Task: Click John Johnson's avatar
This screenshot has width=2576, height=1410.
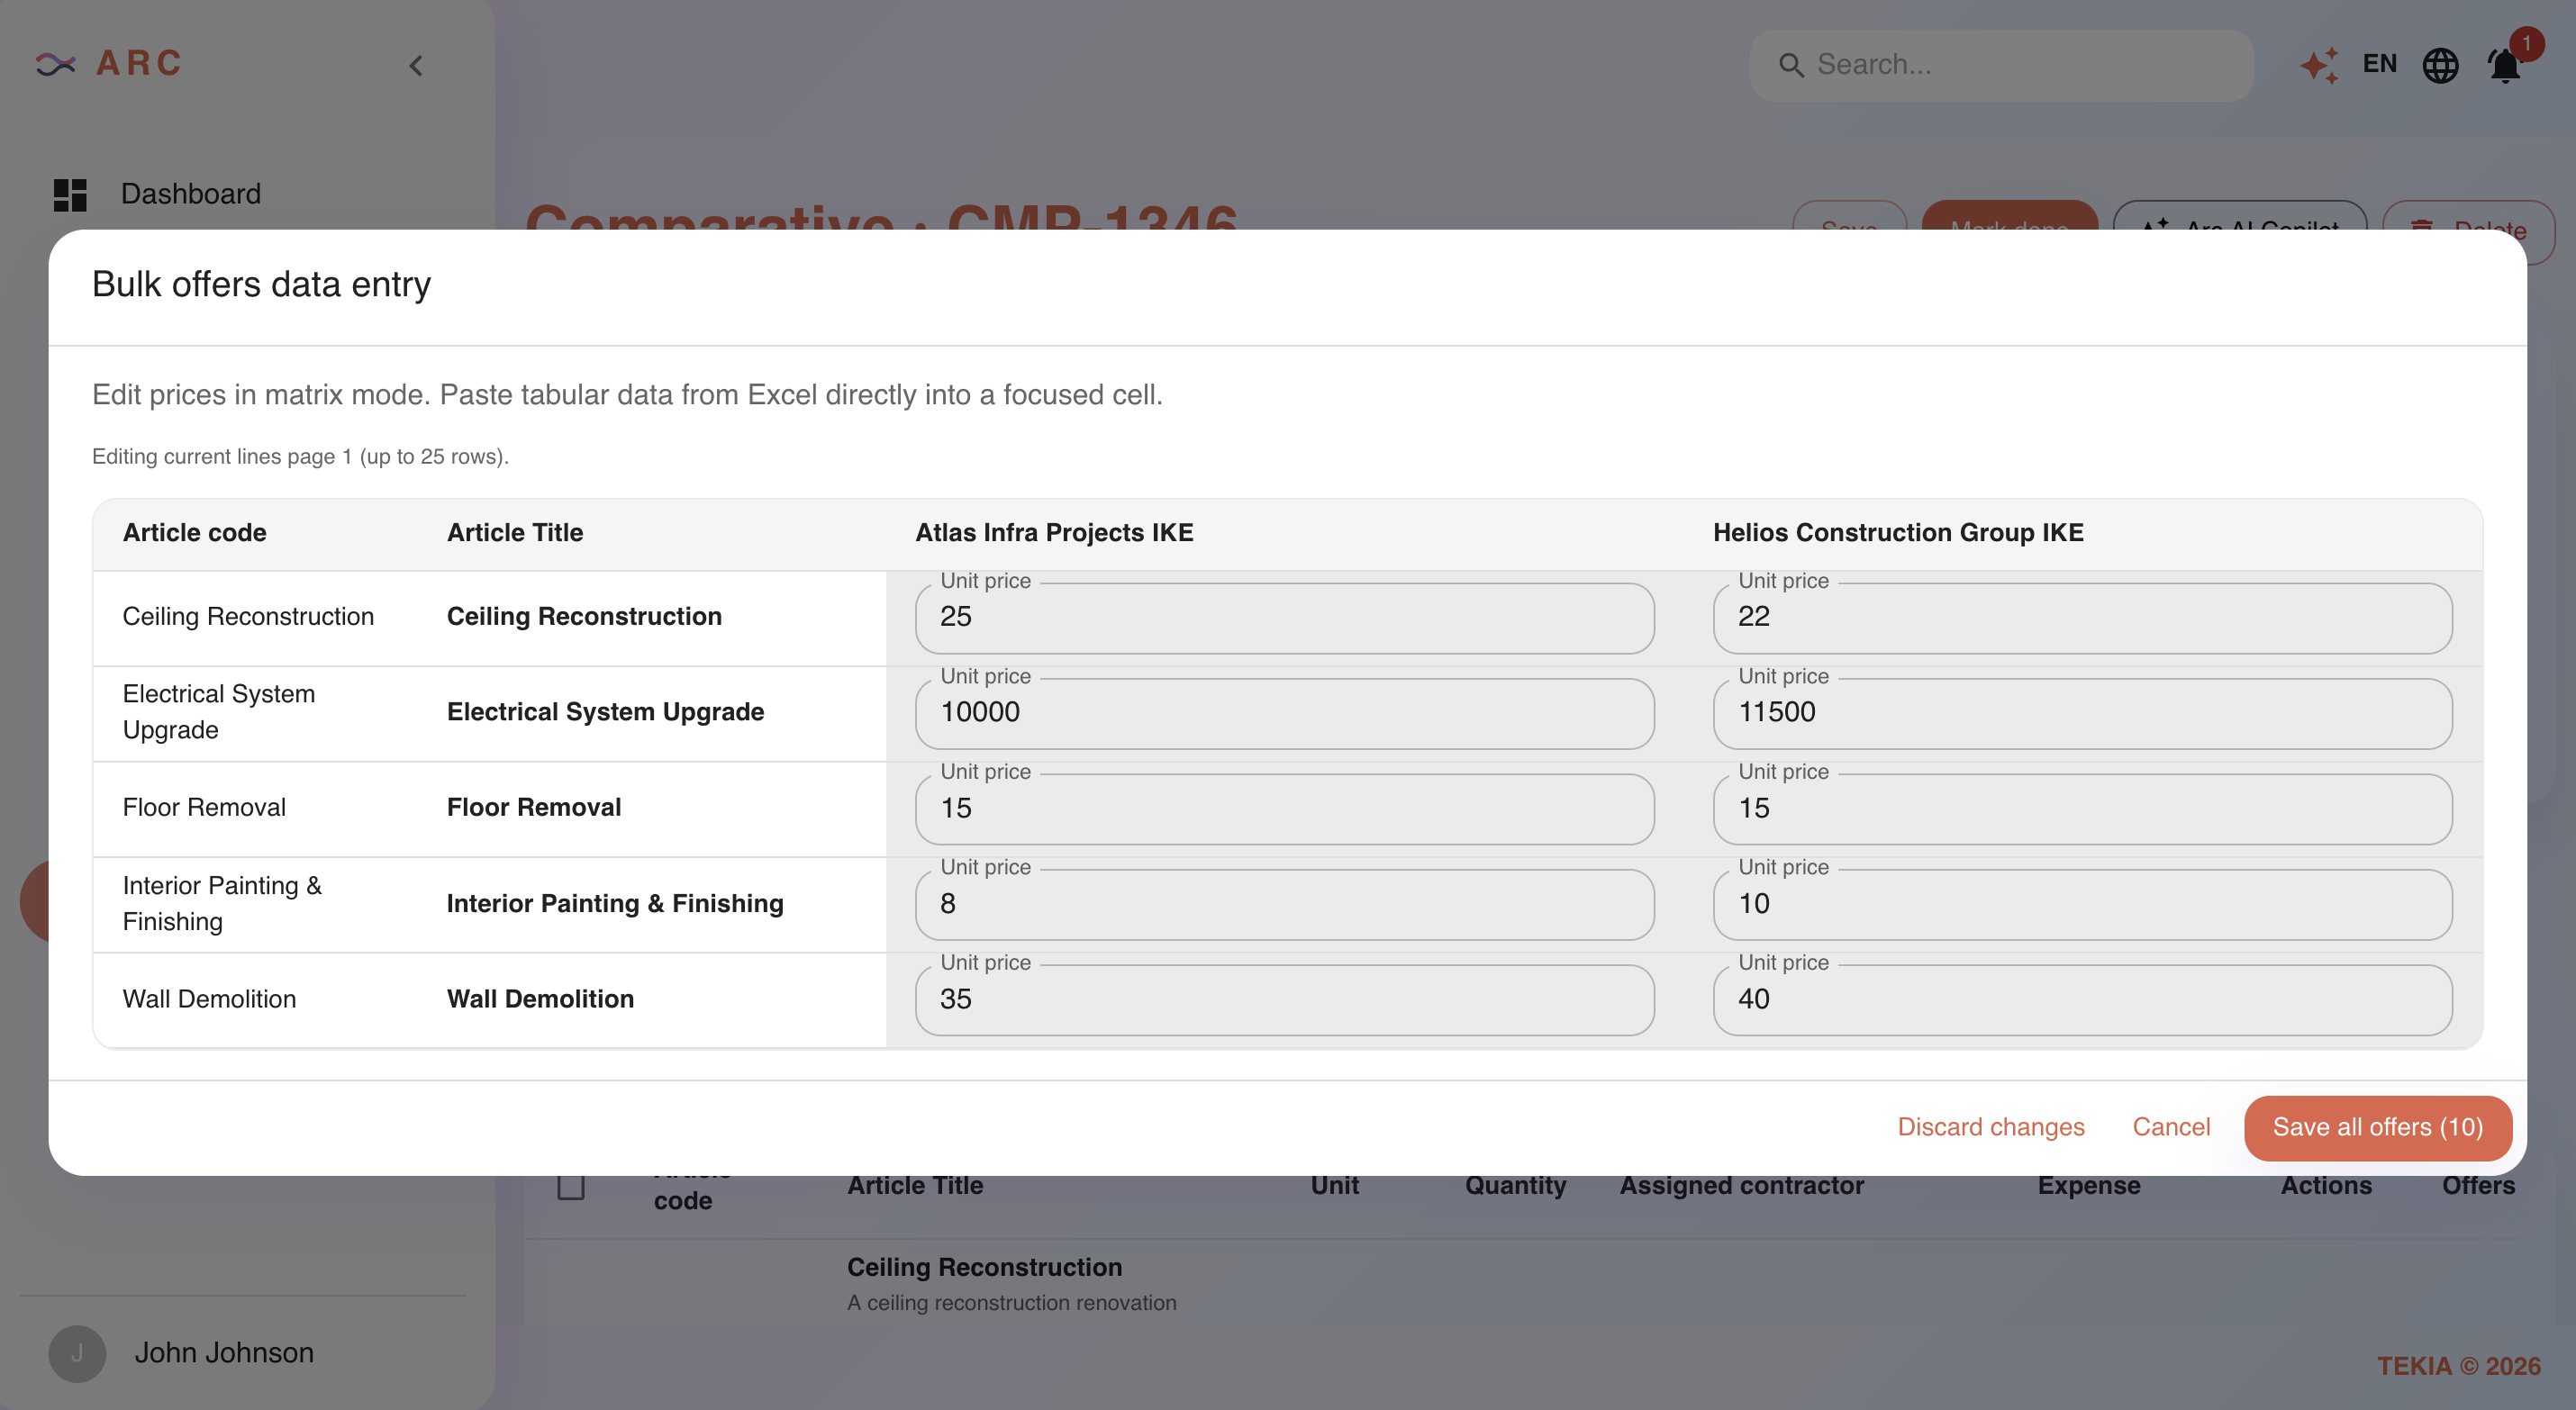Action: pos(77,1353)
